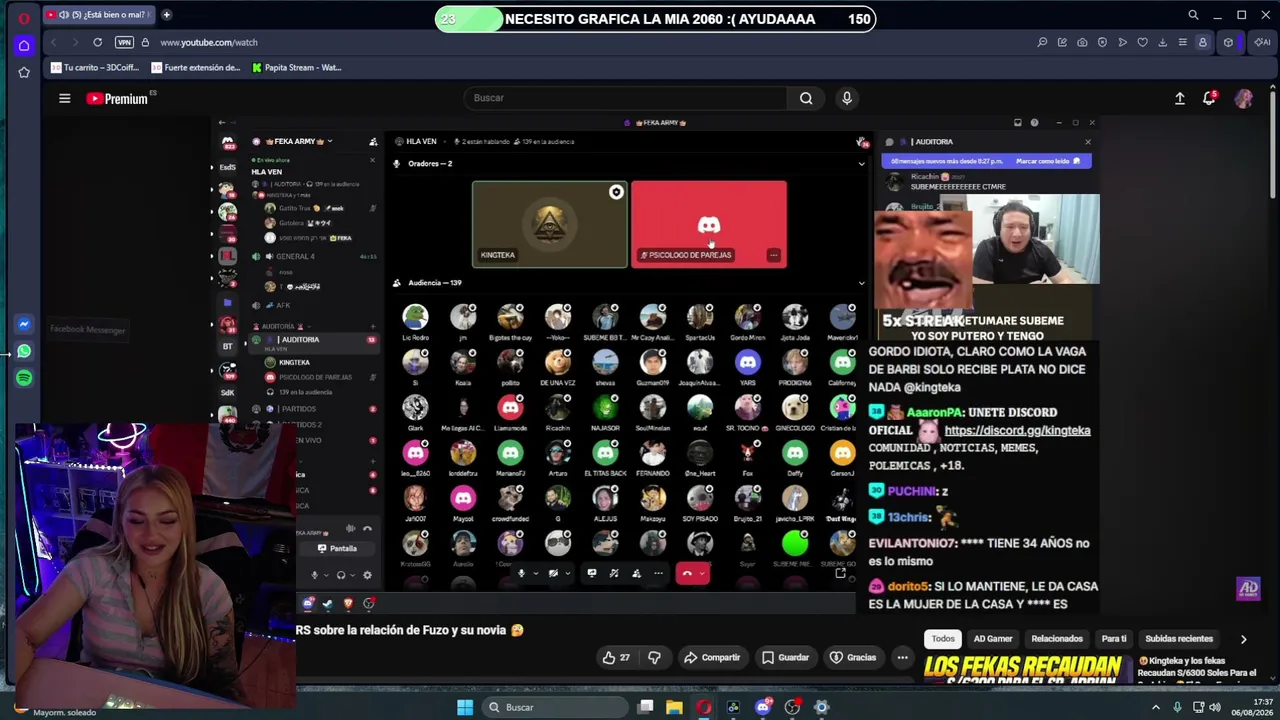Viewport: 1280px width, 720px height.
Task: Open YouTube notifications bell
Action: 1209,98
